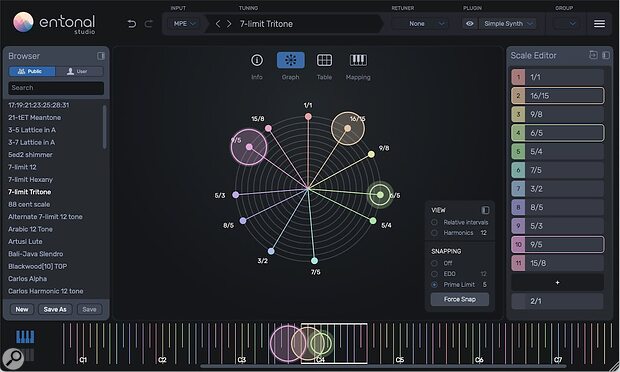This screenshot has width=620, height=372.
Task: Select the 3/2 scale degree row
Action: click(558, 189)
